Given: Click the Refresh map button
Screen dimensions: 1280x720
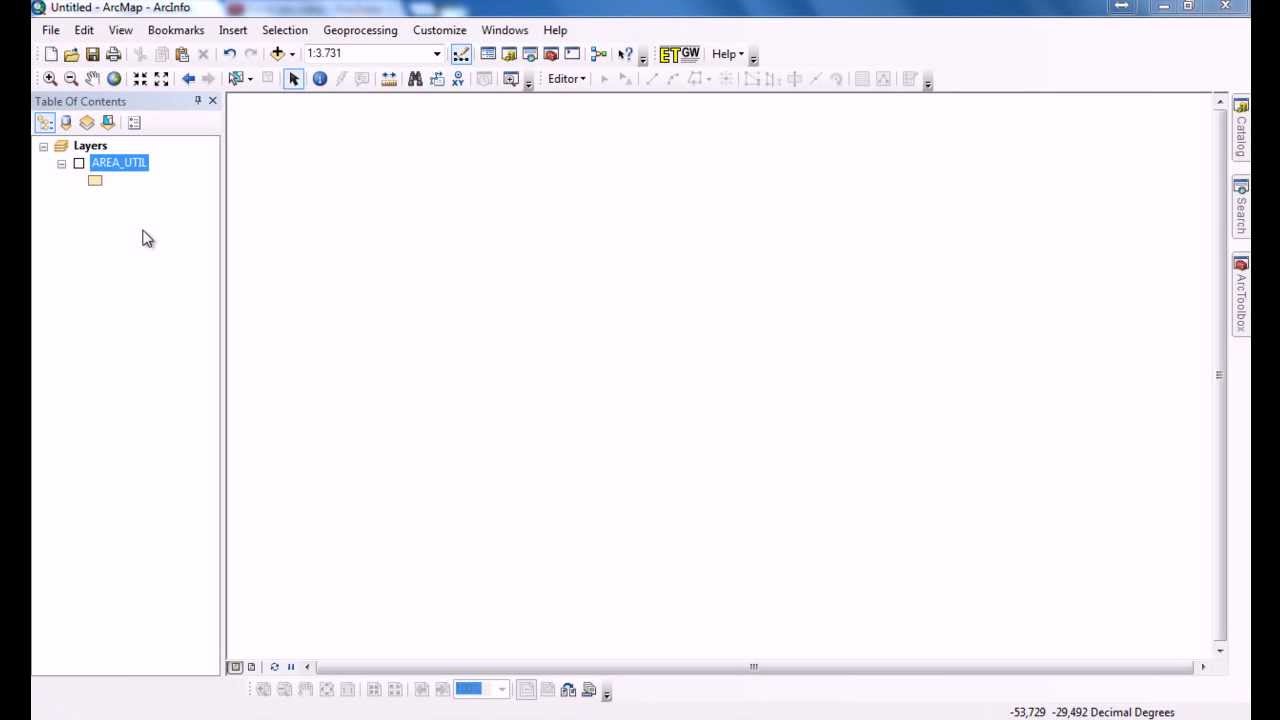Looking at the screenshot, I should click(x=274, y=667).
